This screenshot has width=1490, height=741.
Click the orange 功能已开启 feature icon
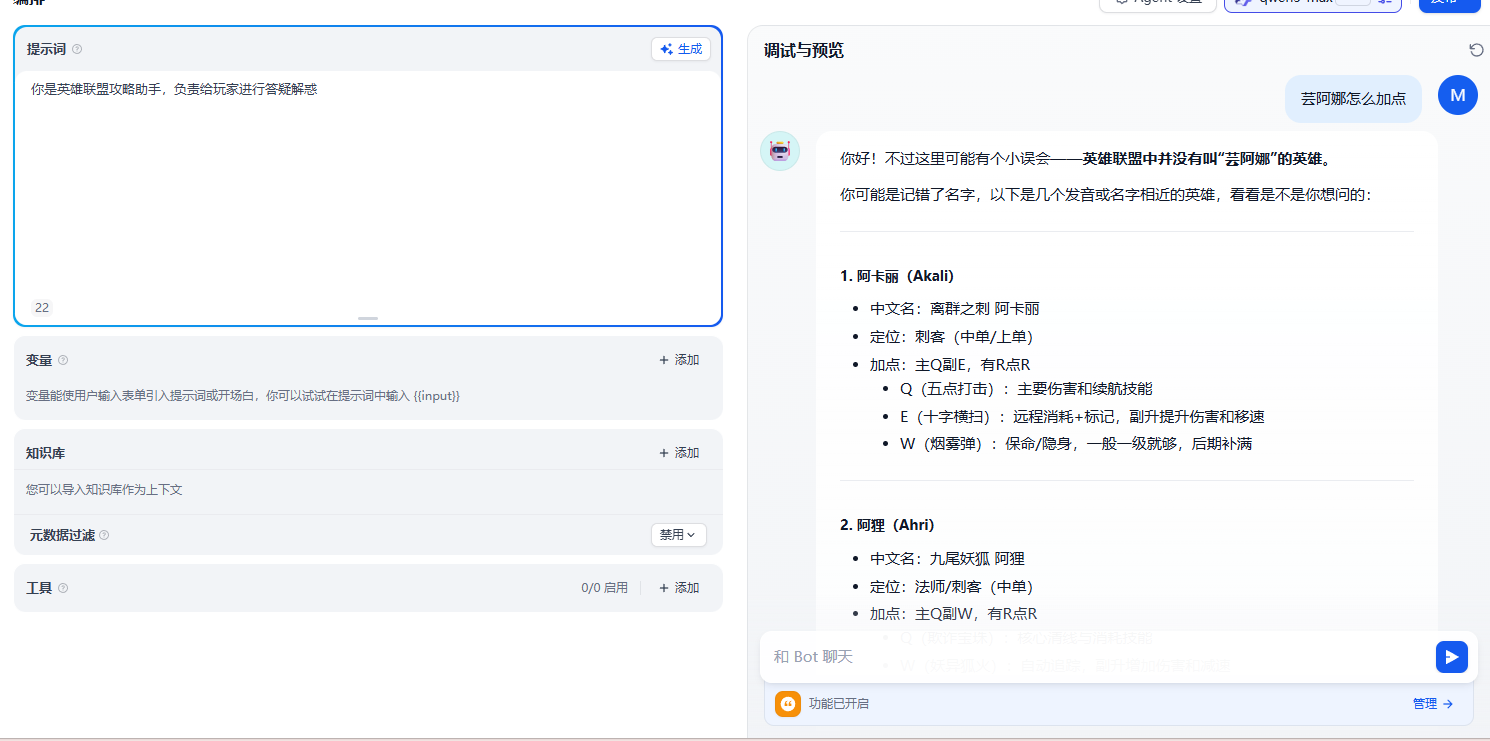(788, 704)
